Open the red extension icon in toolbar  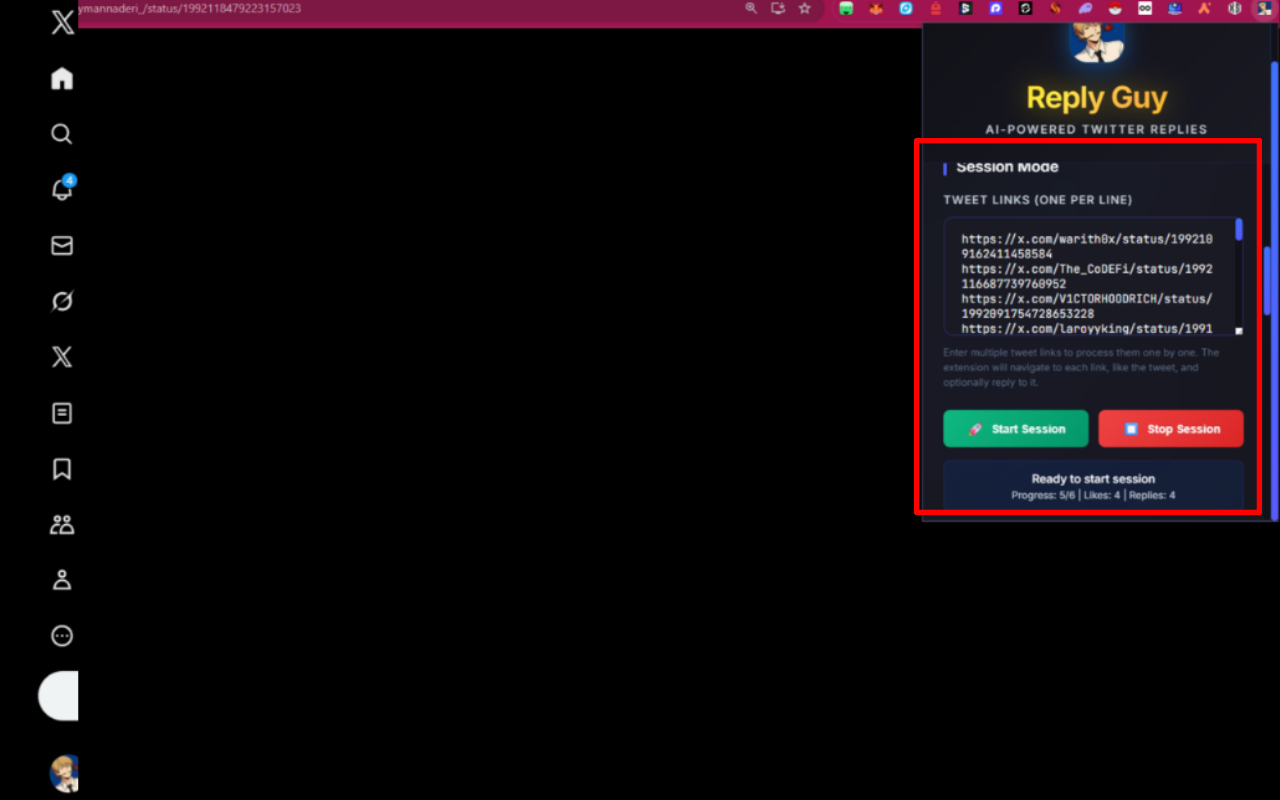[936, 8]
